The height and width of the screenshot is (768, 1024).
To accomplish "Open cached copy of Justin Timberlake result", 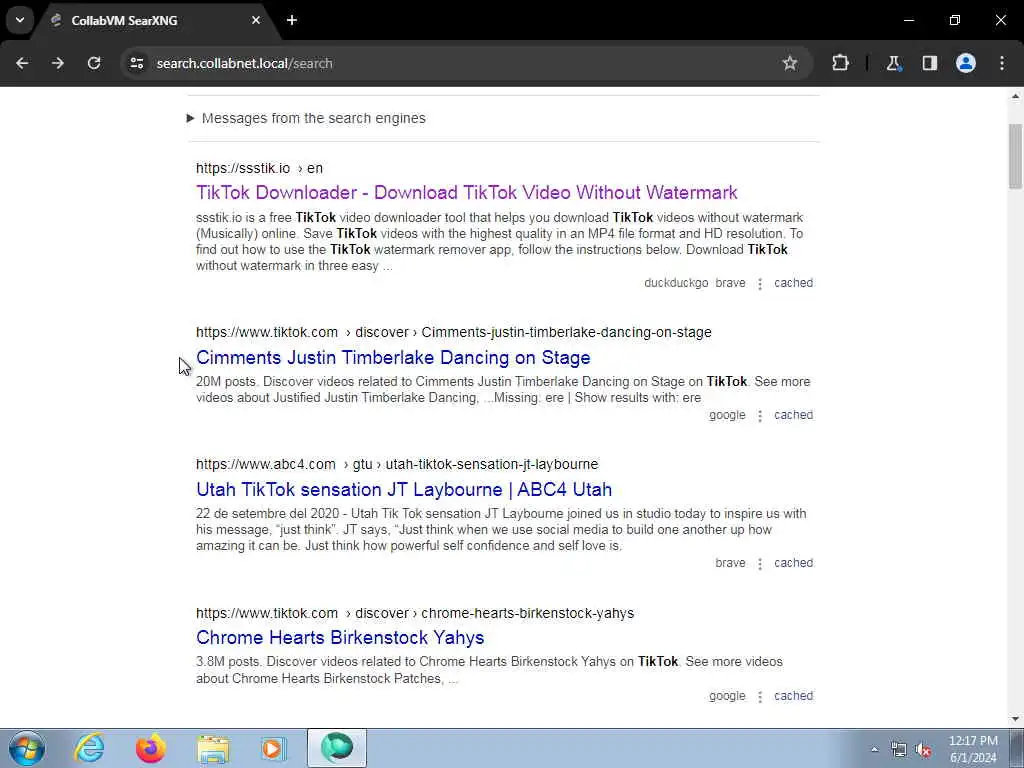I will [793, 415].
